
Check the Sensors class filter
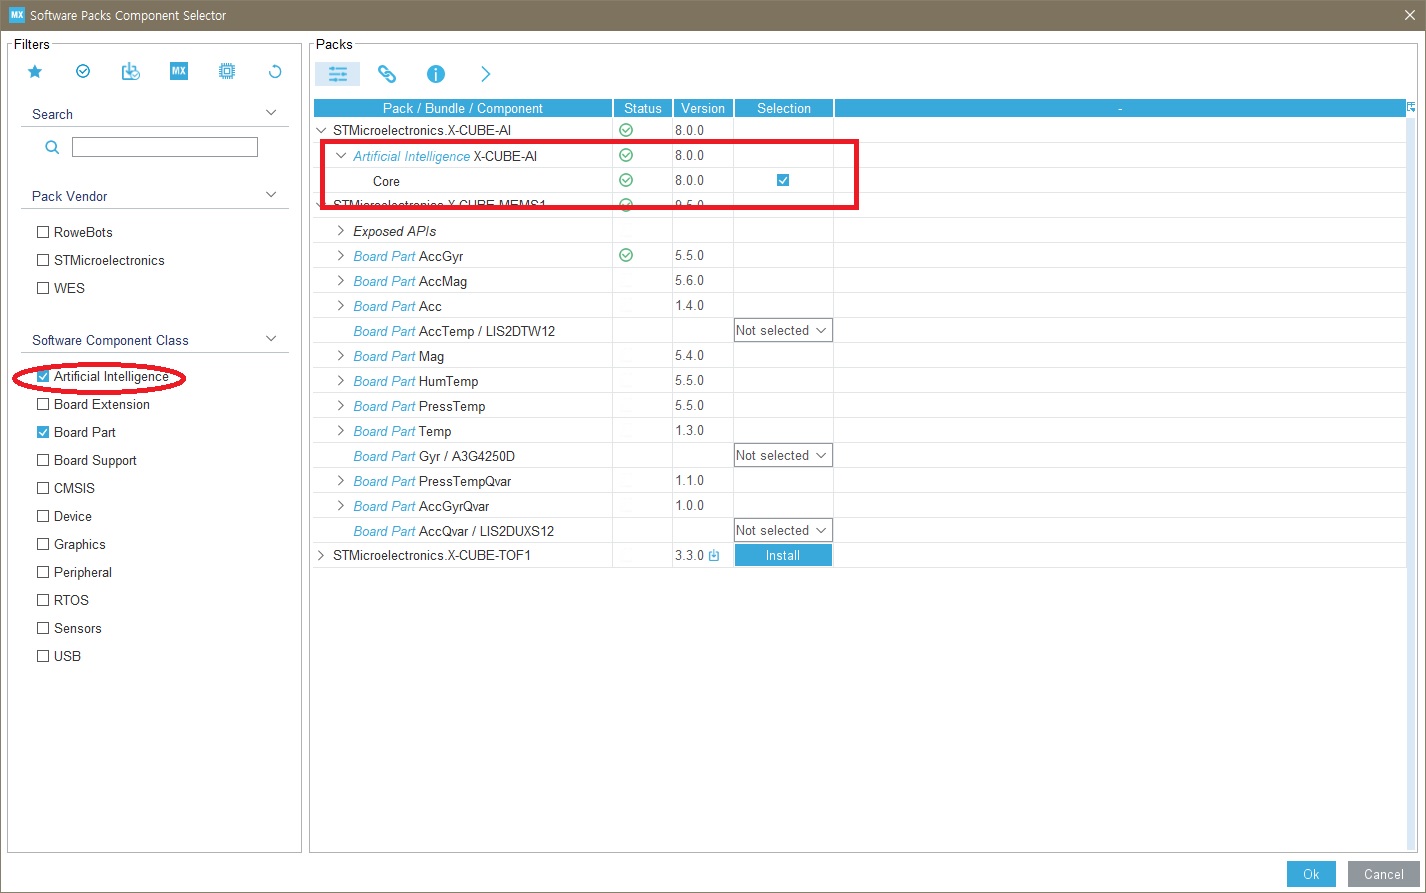(x=43, y=628)
